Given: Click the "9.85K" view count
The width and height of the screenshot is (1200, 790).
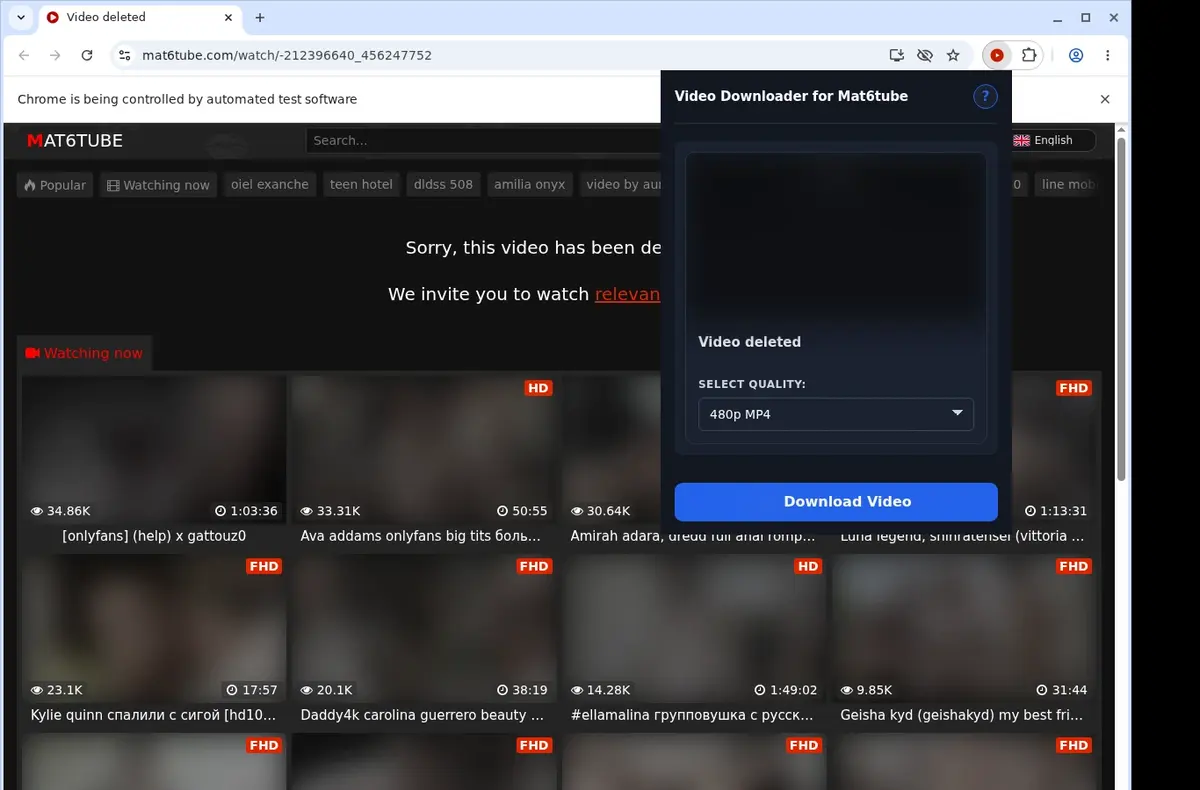Looking at the screenshot, I should (867, 690).
